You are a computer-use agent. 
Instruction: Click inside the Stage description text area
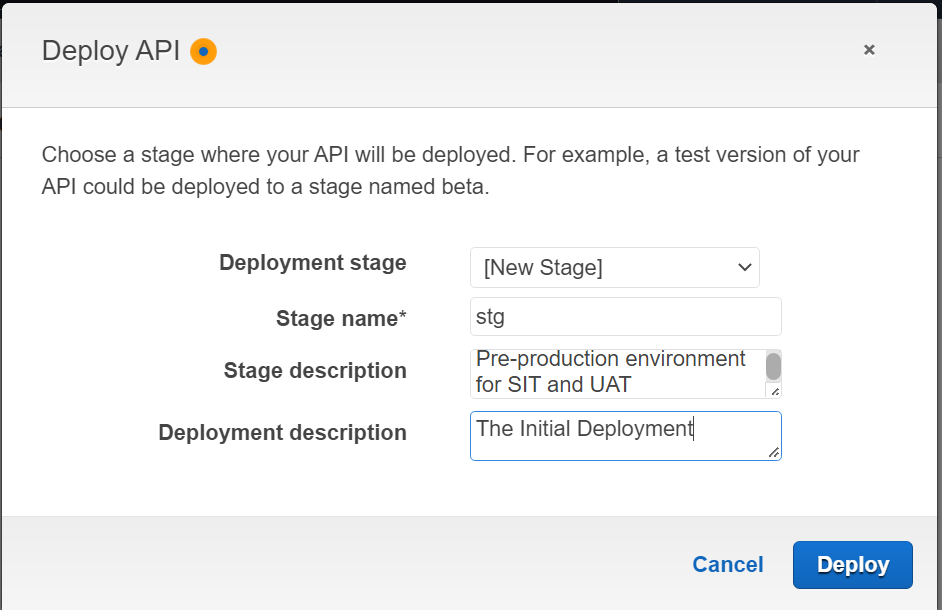(615, 372)
